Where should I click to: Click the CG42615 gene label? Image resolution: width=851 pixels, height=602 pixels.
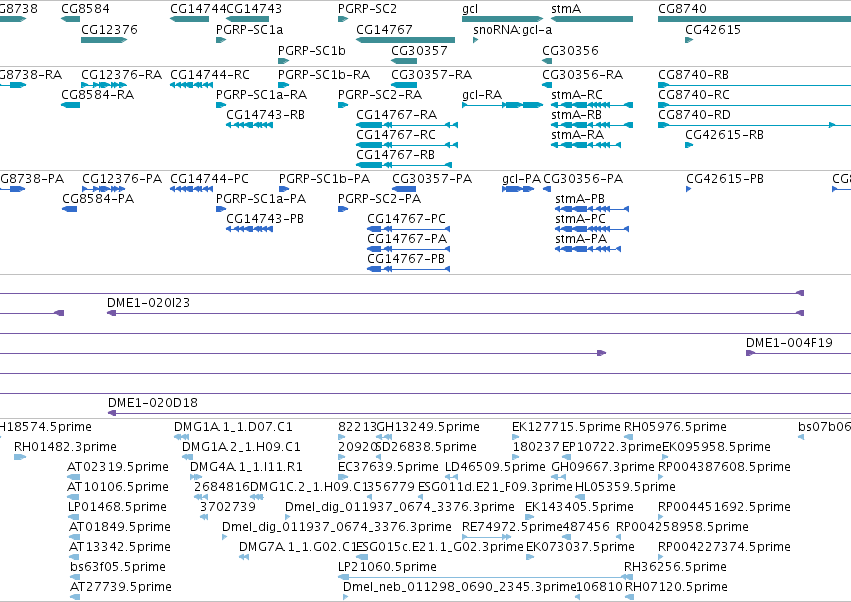[x=713, y=29]
